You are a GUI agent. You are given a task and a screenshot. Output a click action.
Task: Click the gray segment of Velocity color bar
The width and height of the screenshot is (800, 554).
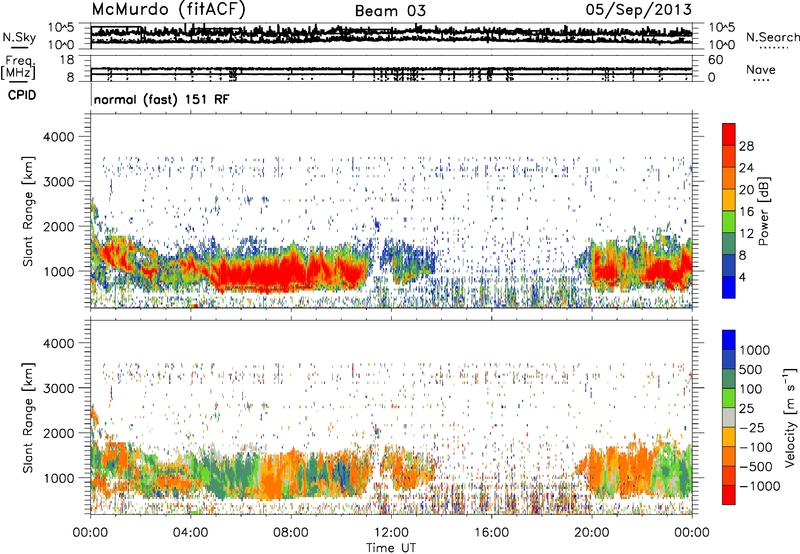[729, 418]
